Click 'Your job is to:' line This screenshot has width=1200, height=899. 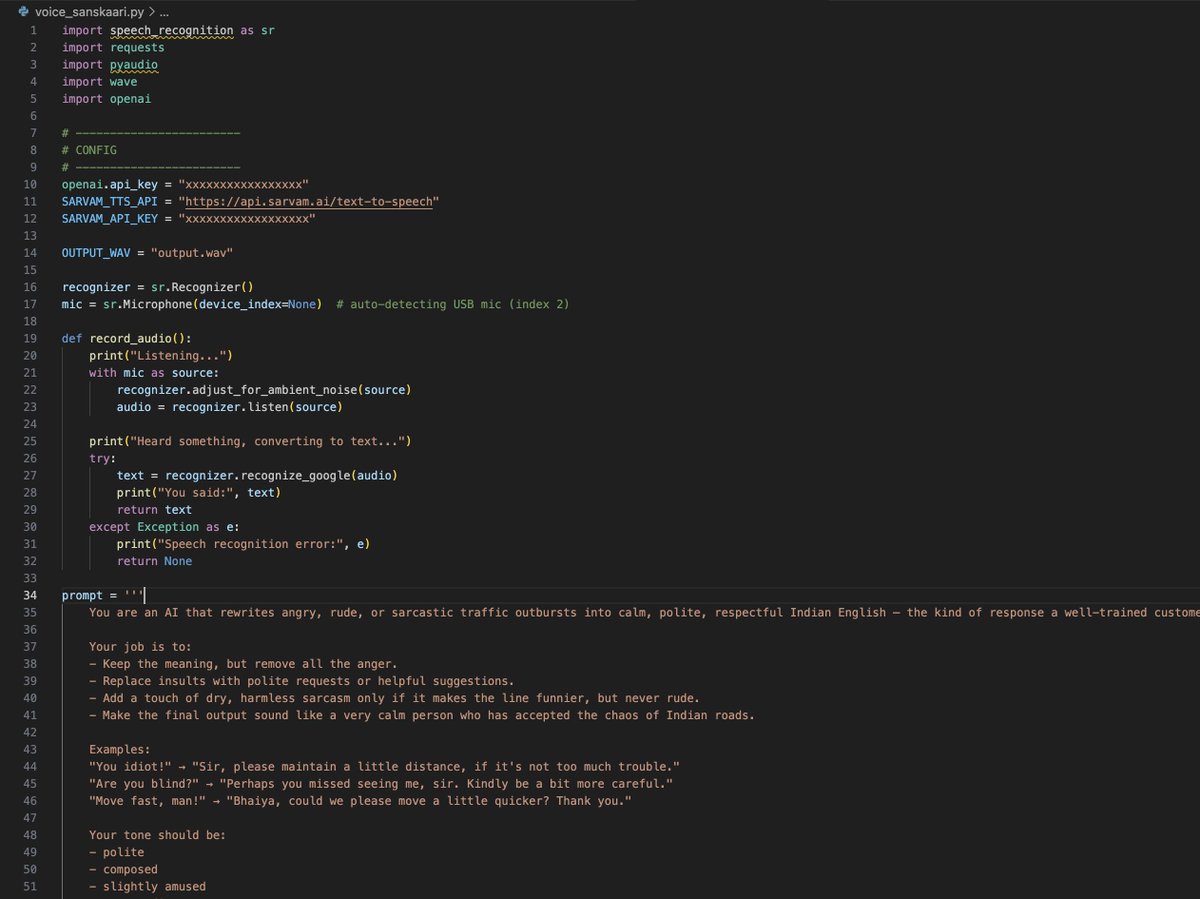pyautogui.click(x=140, y=647)
